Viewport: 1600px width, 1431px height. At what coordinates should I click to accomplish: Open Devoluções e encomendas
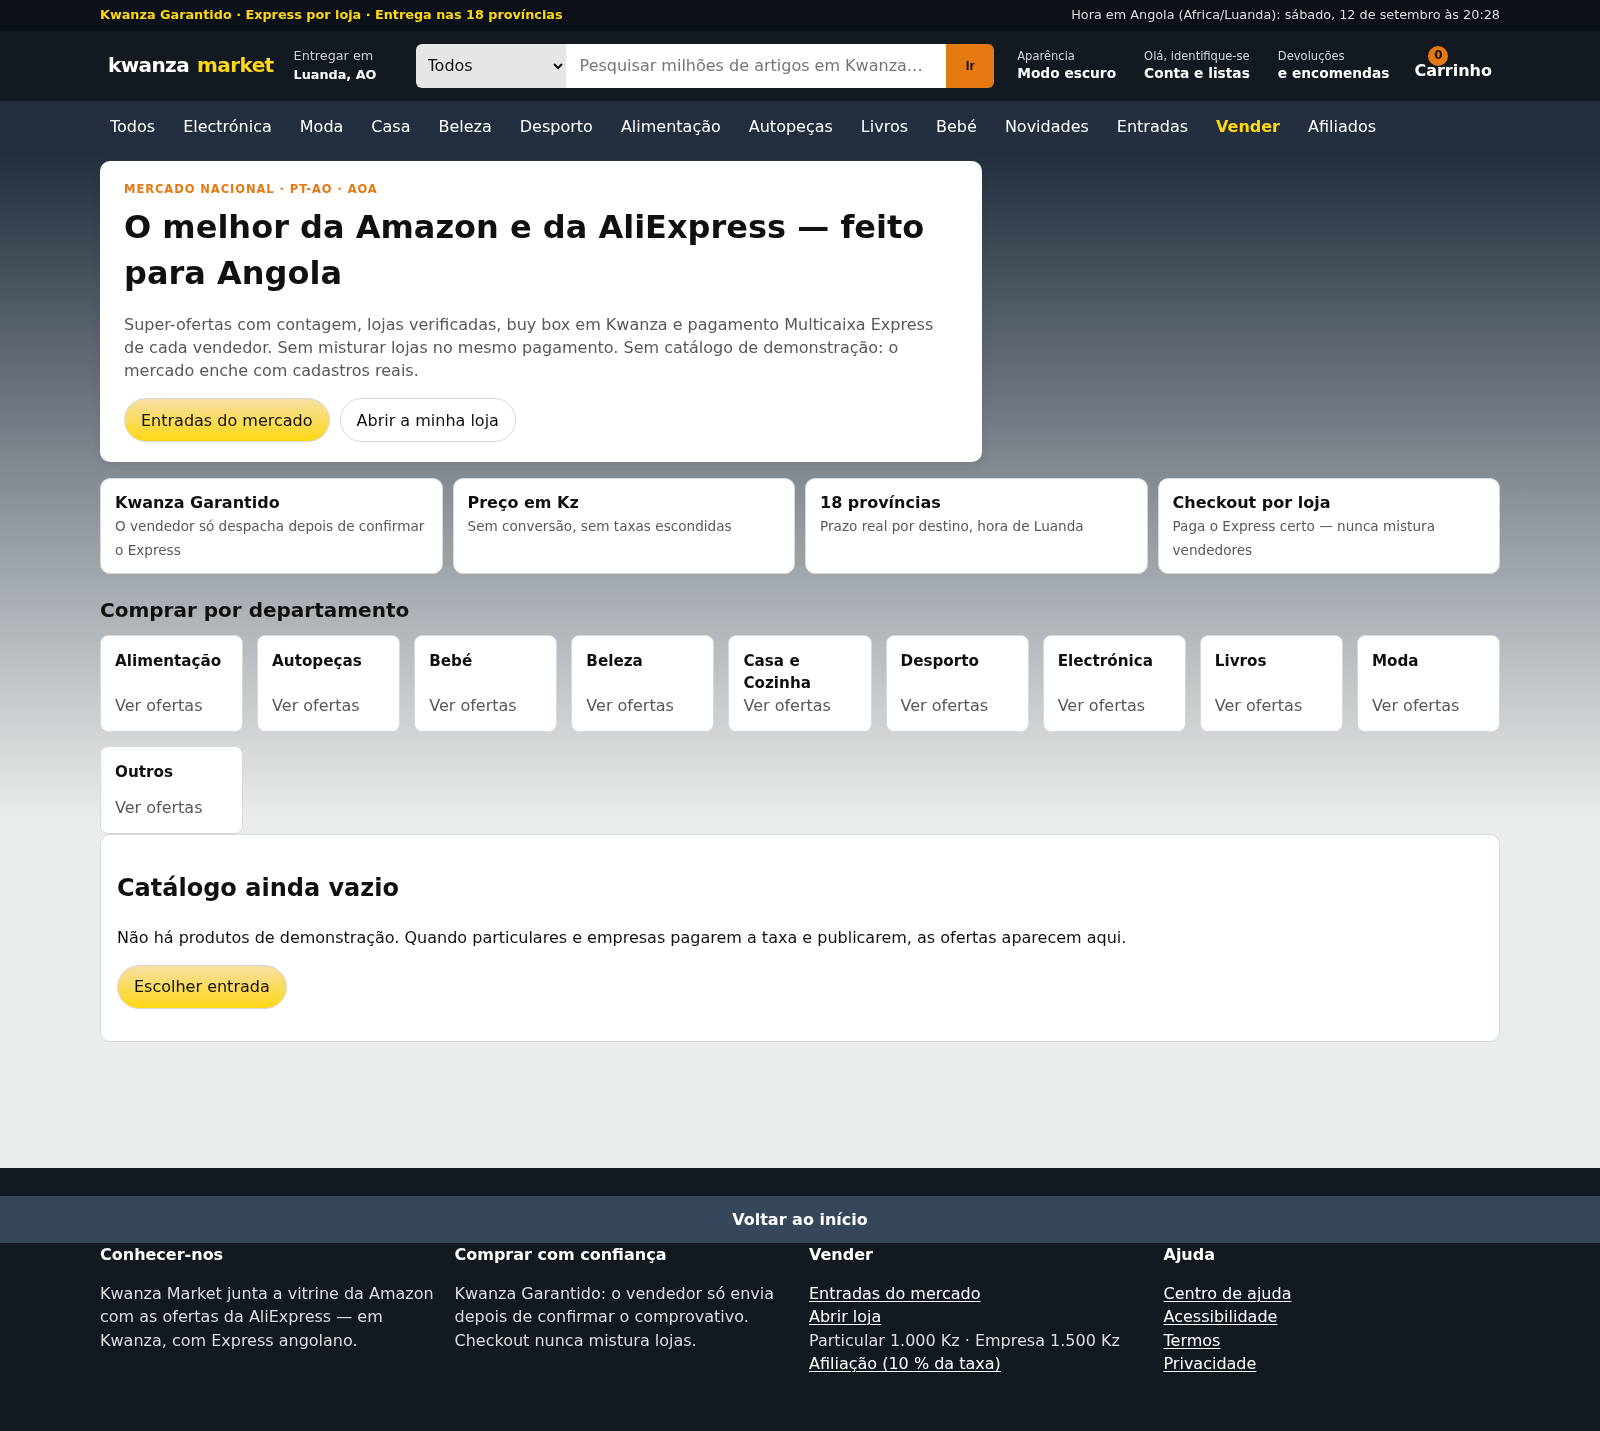pos(1333,65)
